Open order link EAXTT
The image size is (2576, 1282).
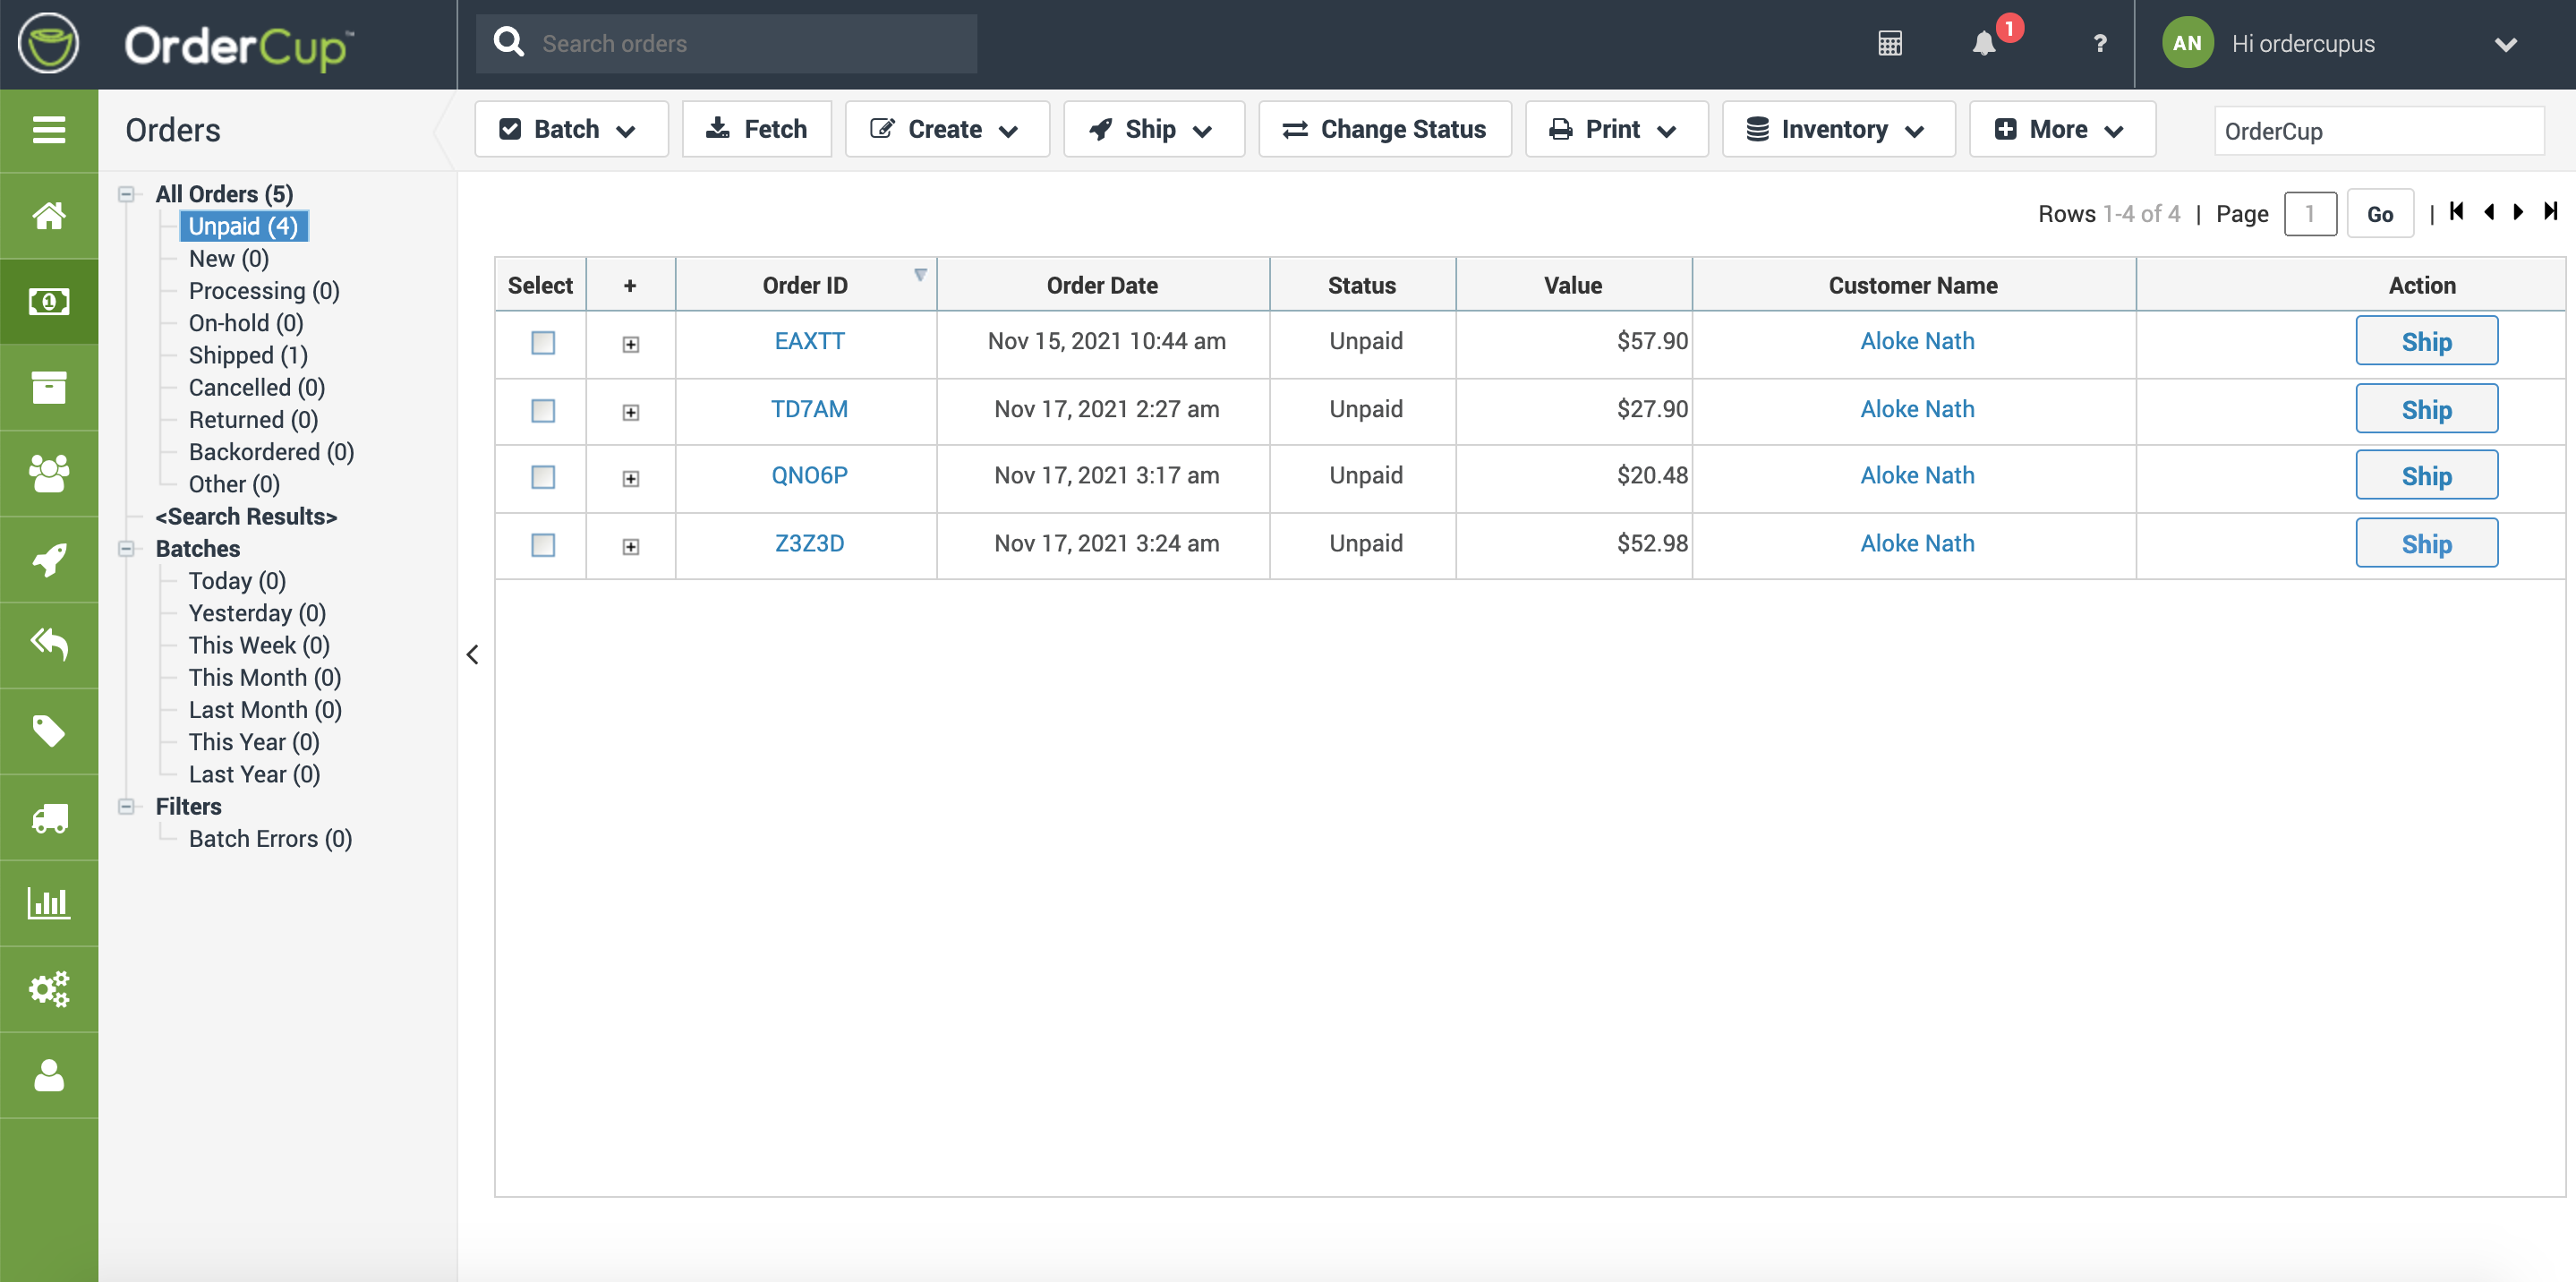(809, 341)
